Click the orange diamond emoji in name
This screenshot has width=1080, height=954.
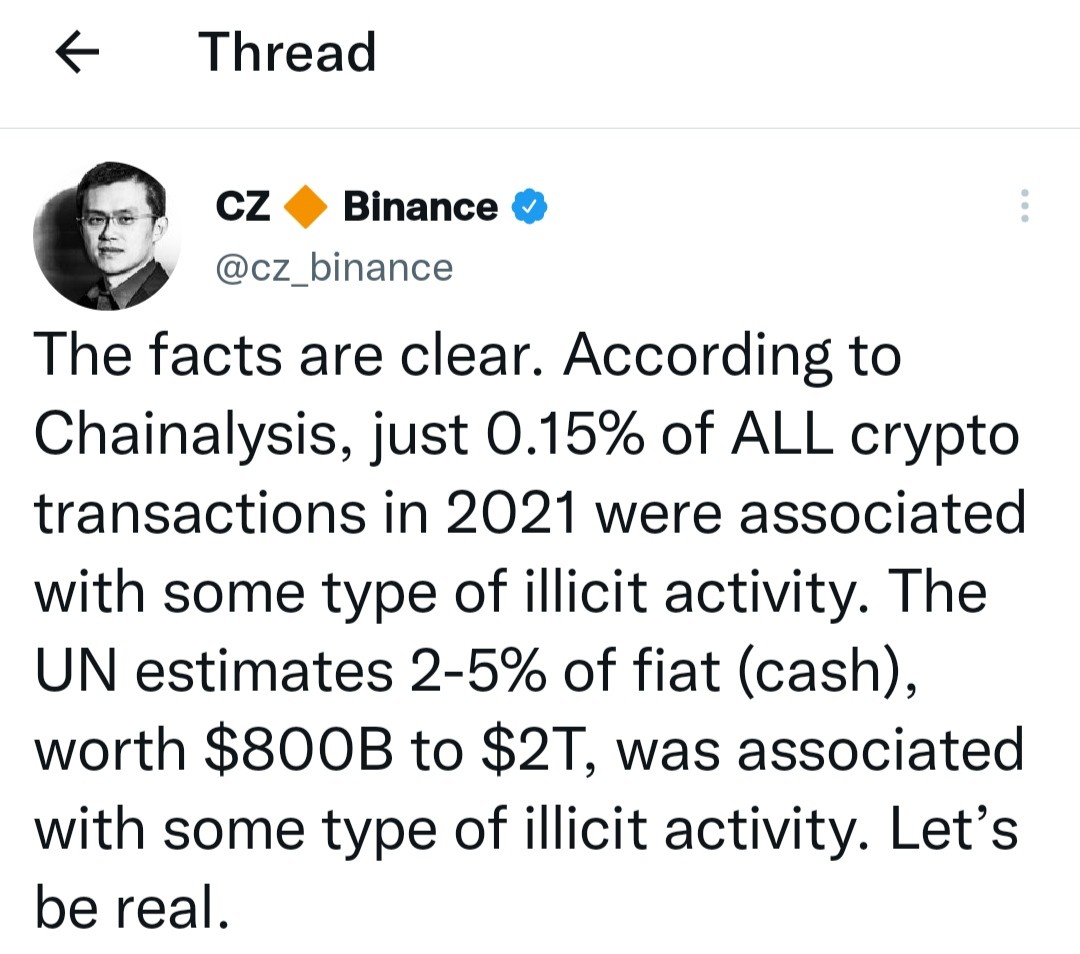click(306, 207)
